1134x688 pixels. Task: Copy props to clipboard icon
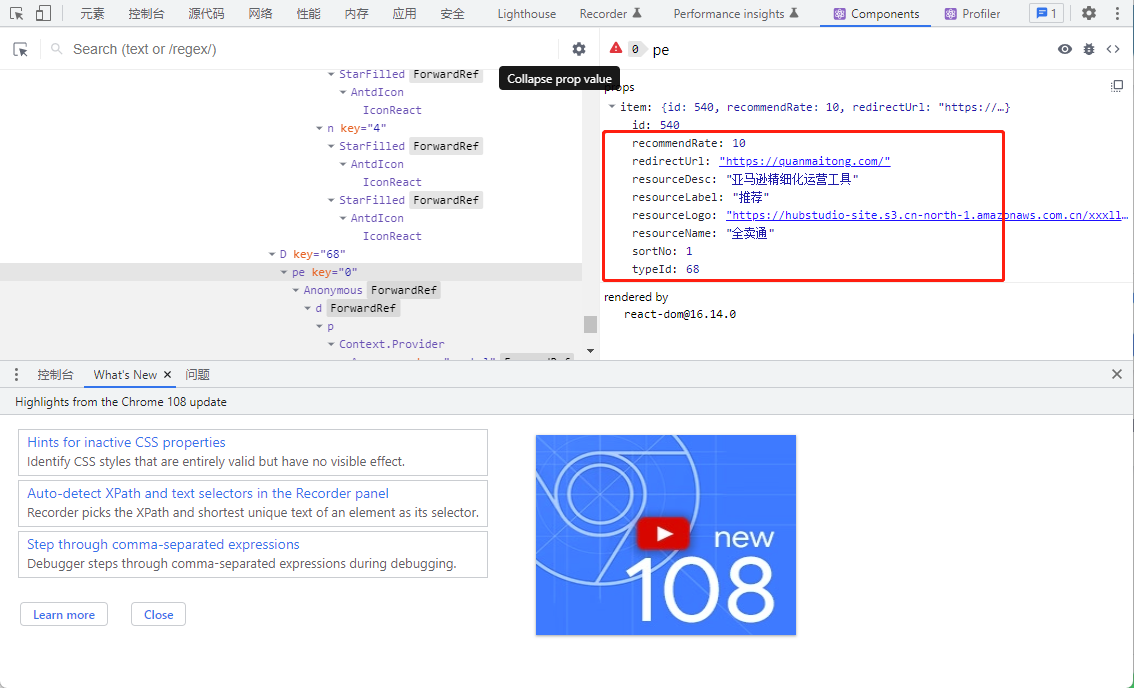(1117, 86)
